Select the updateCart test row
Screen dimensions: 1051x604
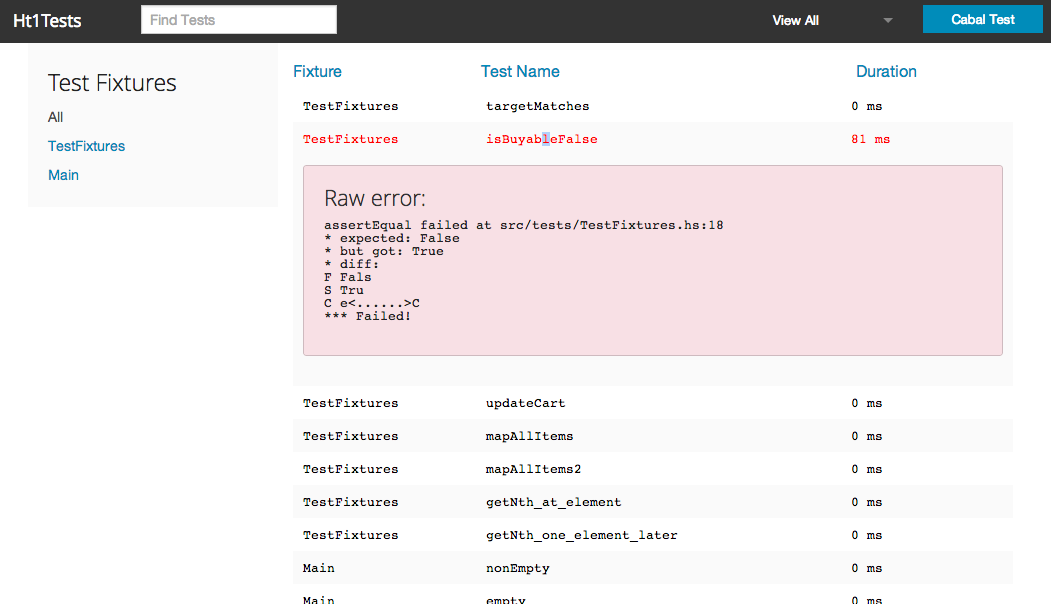coord(653,403)
